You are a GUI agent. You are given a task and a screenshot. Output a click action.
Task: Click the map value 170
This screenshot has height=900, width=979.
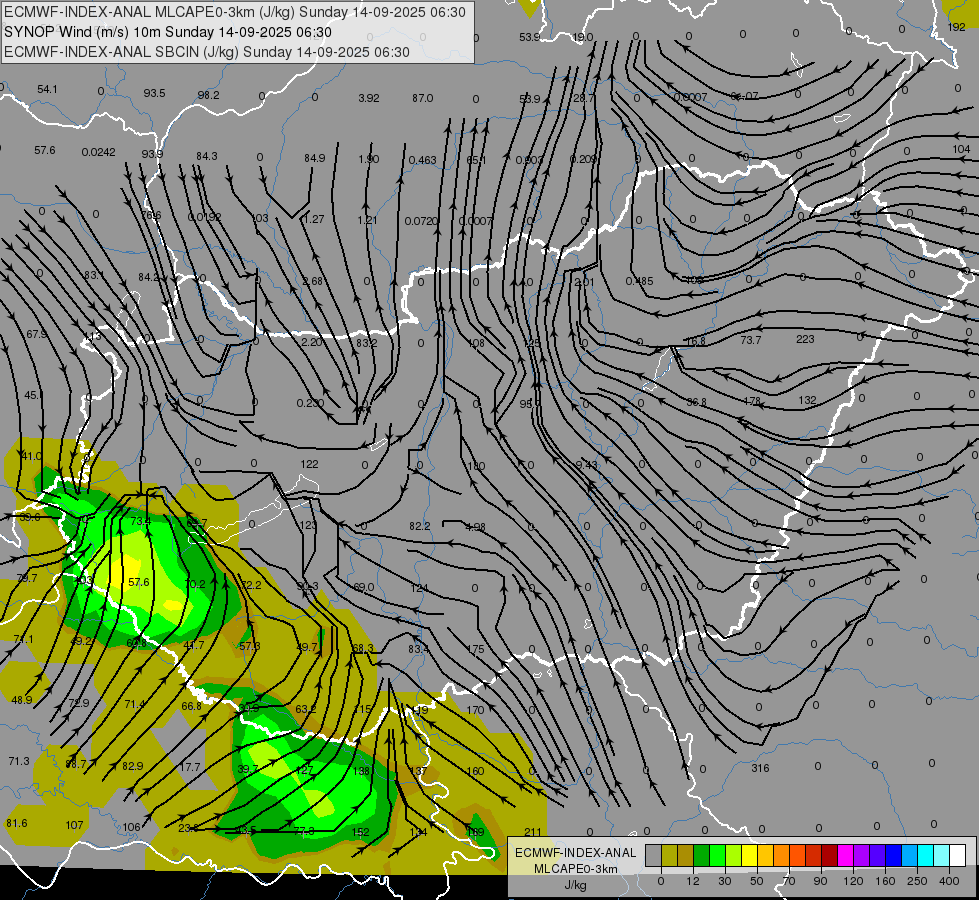pos(475,710)
